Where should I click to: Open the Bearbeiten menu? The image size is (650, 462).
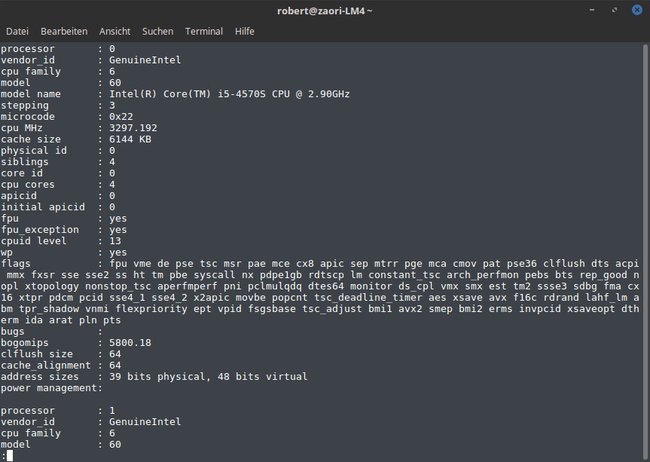point(64,31)
